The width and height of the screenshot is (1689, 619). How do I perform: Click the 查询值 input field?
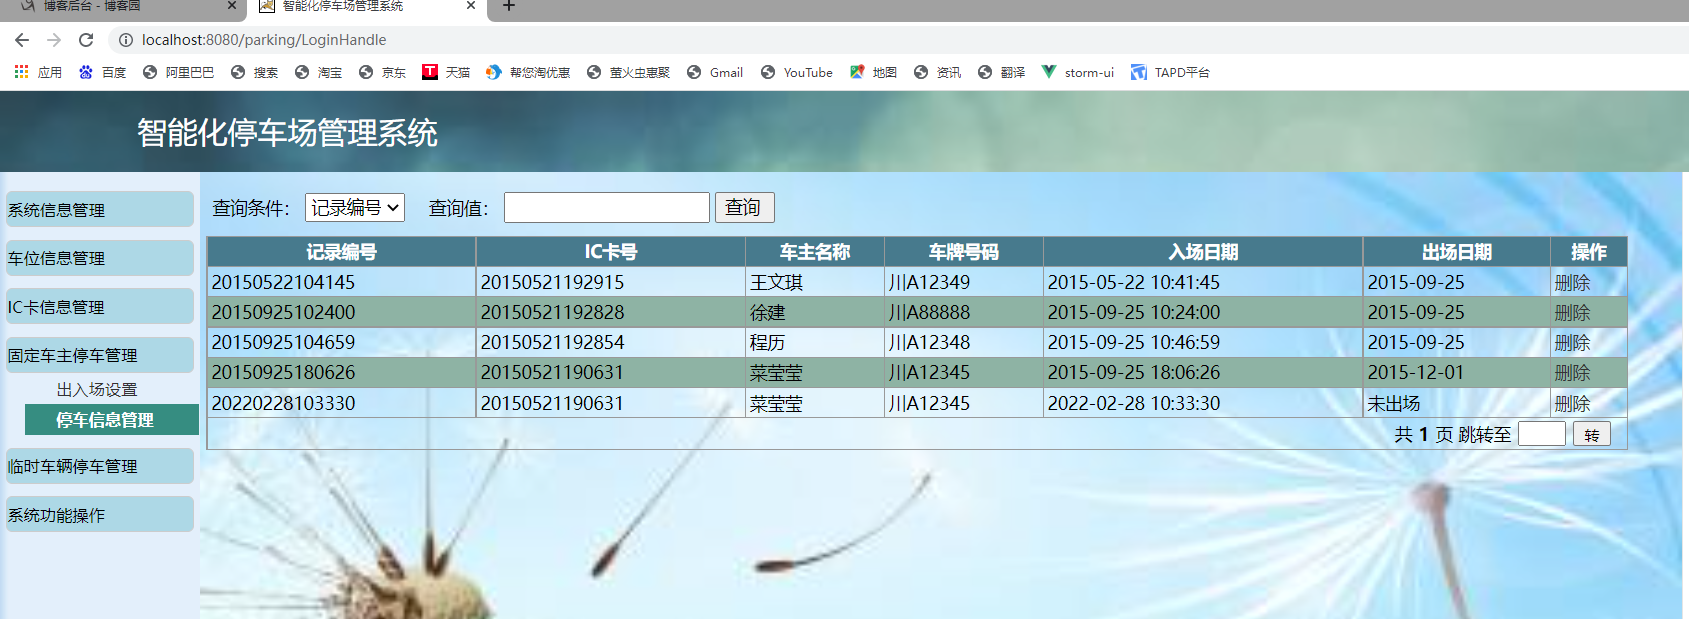(607, 208)
